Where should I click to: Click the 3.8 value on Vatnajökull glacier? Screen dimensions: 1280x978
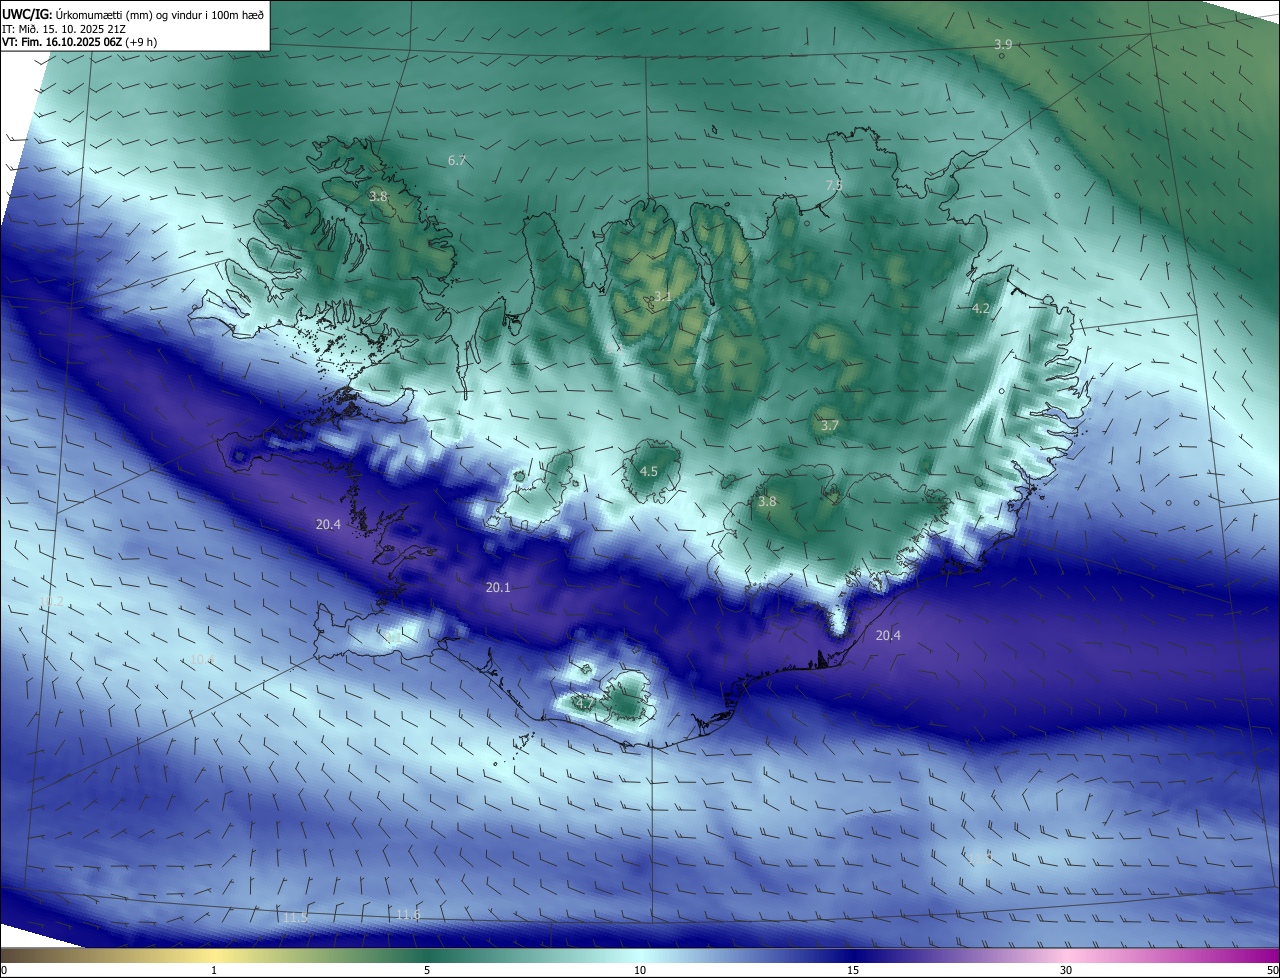767,502
